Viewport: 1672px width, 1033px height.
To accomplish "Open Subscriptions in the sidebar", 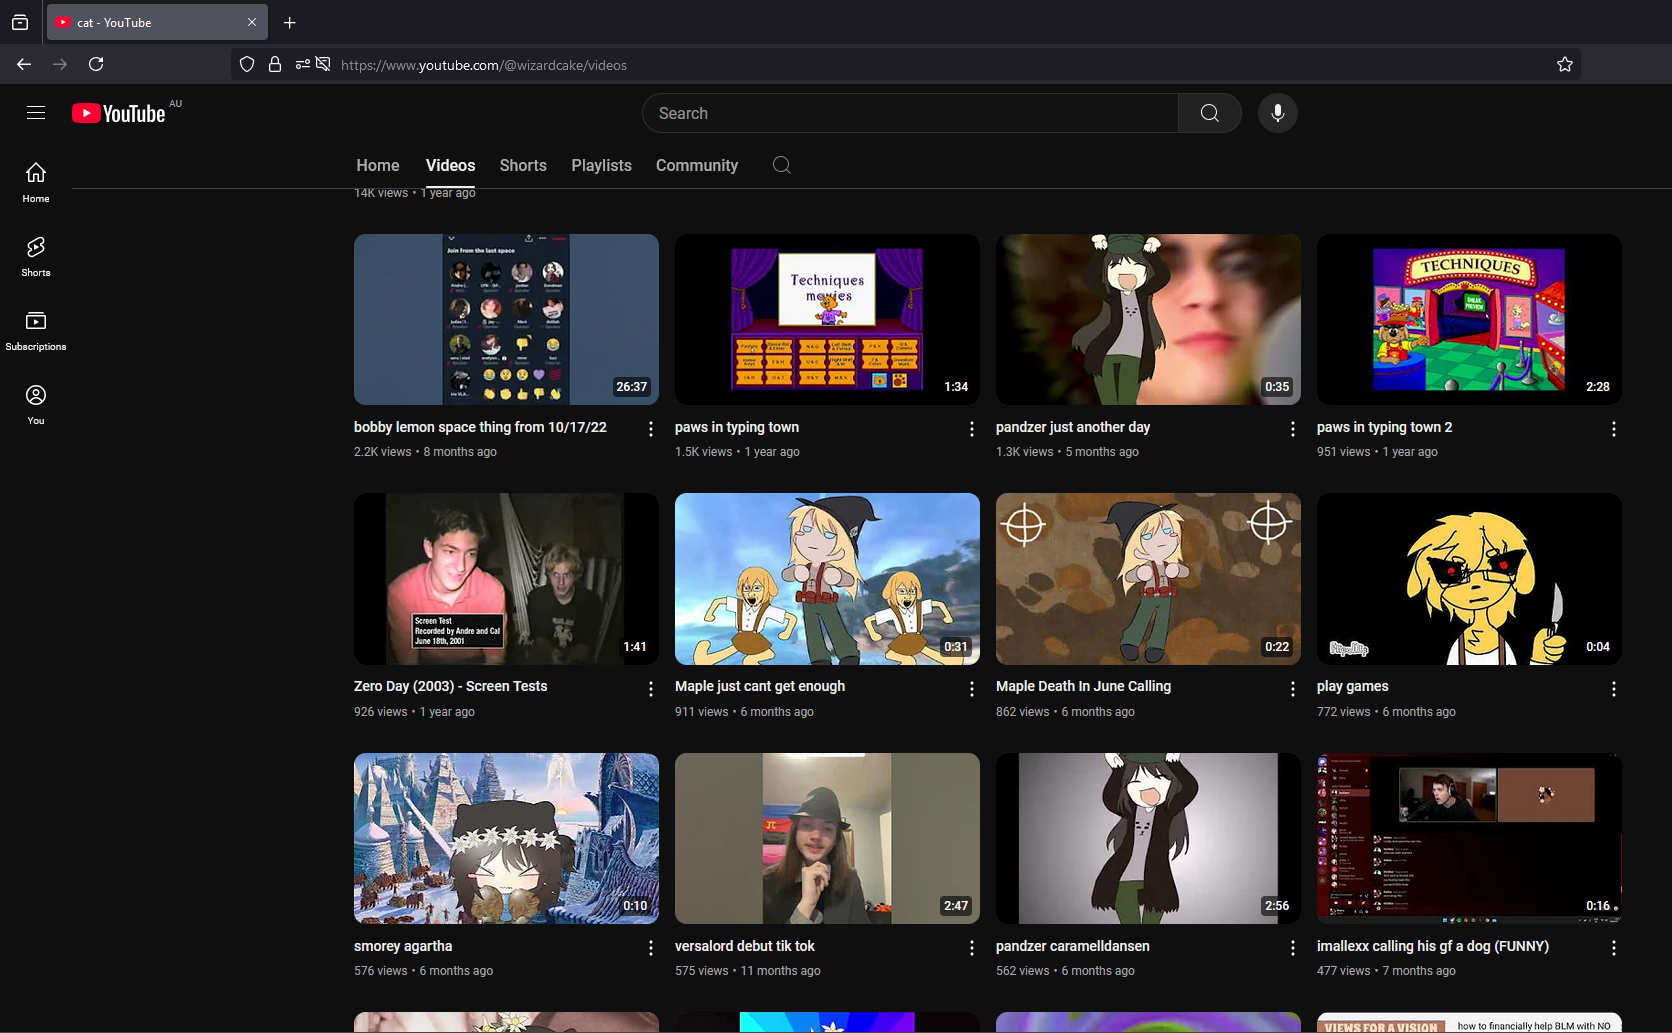I will click(36, 331).
